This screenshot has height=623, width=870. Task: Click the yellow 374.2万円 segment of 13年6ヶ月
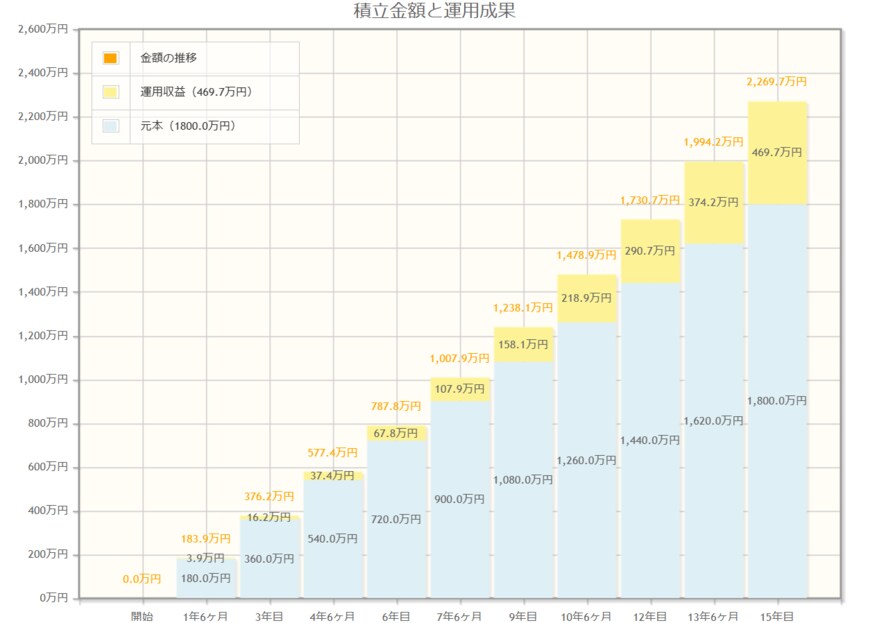tap(712, 202)
